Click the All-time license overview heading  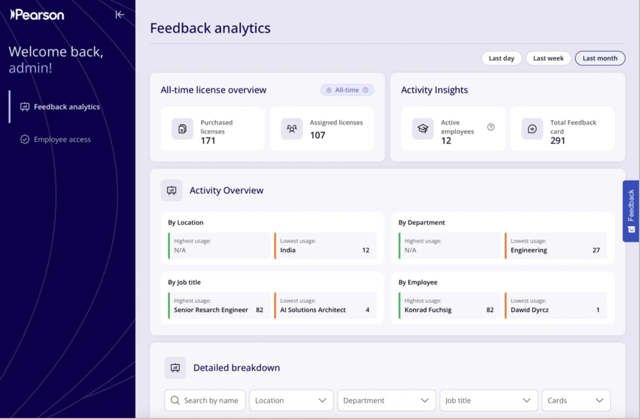click(213, 90)
